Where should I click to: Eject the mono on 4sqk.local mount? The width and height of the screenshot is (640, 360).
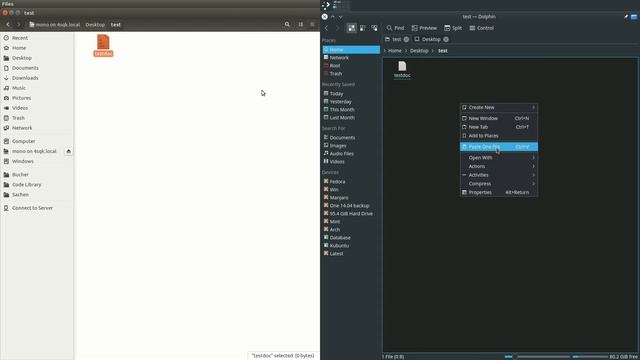click(68, 151)
